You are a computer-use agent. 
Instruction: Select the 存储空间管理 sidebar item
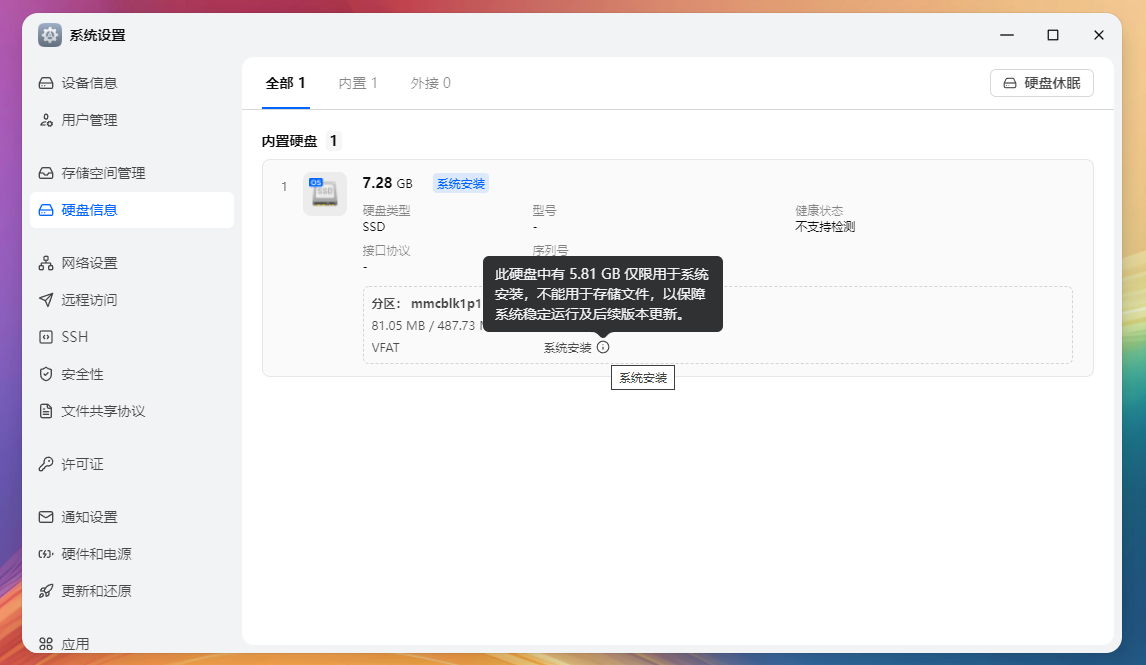103,173
